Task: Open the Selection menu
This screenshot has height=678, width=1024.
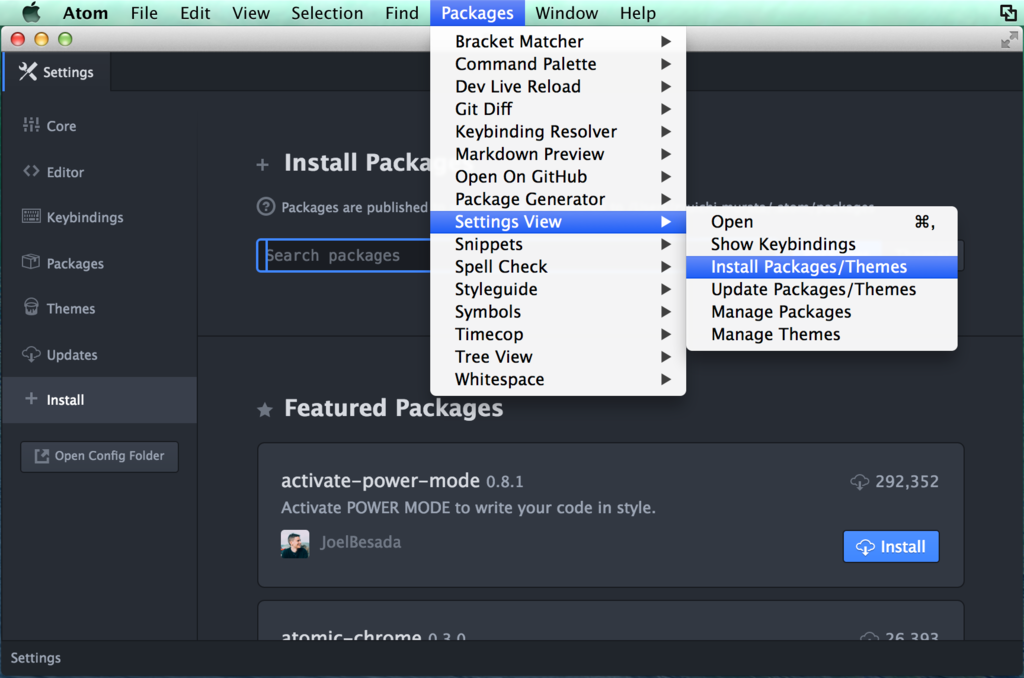Action: point(327,13)
